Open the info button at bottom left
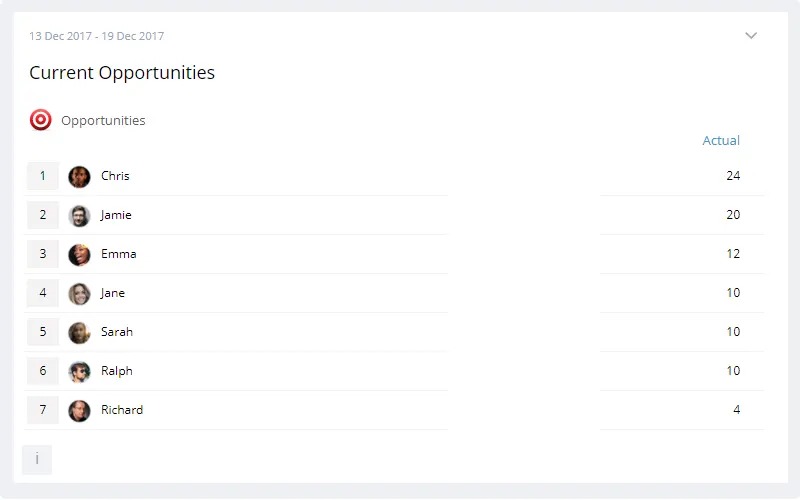This screenshot has width=800, height=500. click(x=37, y=460)
